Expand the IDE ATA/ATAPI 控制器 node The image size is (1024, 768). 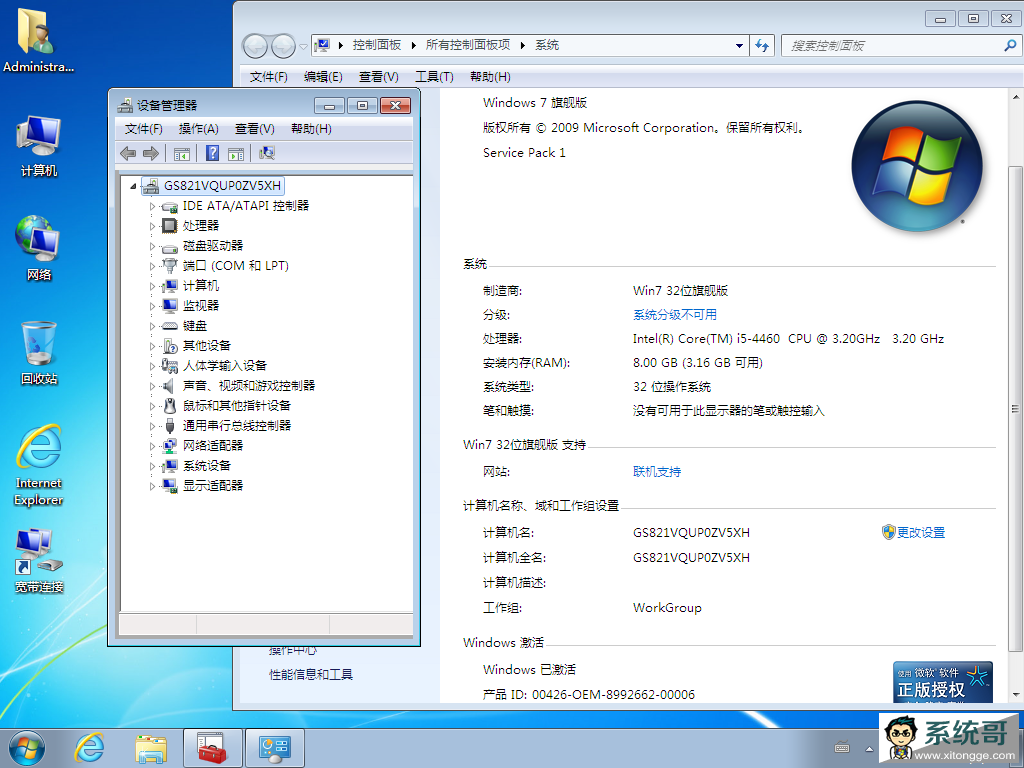(153, 206)
